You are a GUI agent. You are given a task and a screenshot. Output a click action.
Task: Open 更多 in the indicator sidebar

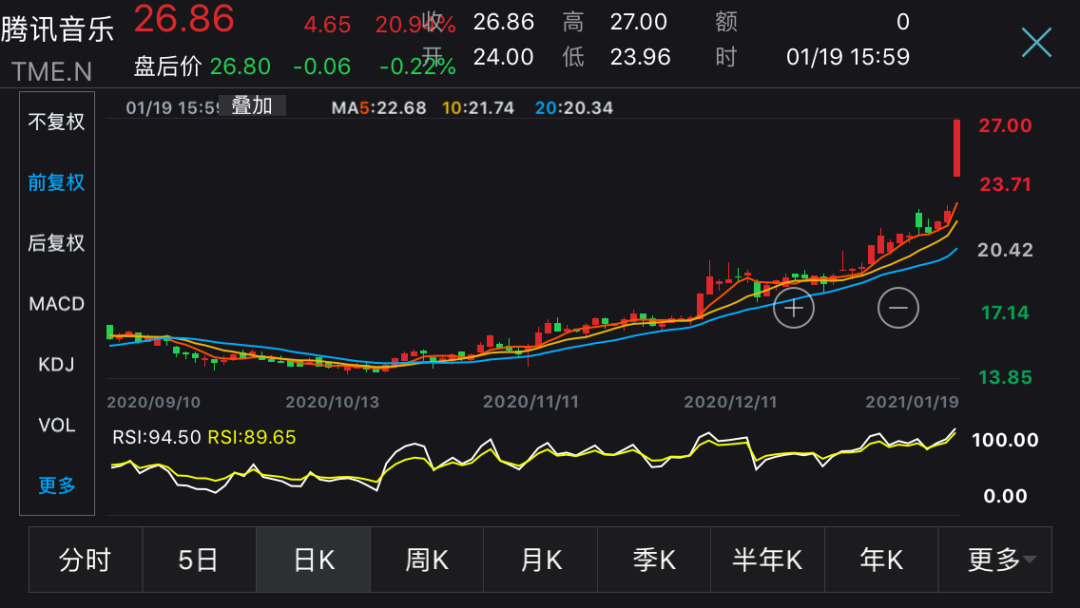(x=56, y=485)
